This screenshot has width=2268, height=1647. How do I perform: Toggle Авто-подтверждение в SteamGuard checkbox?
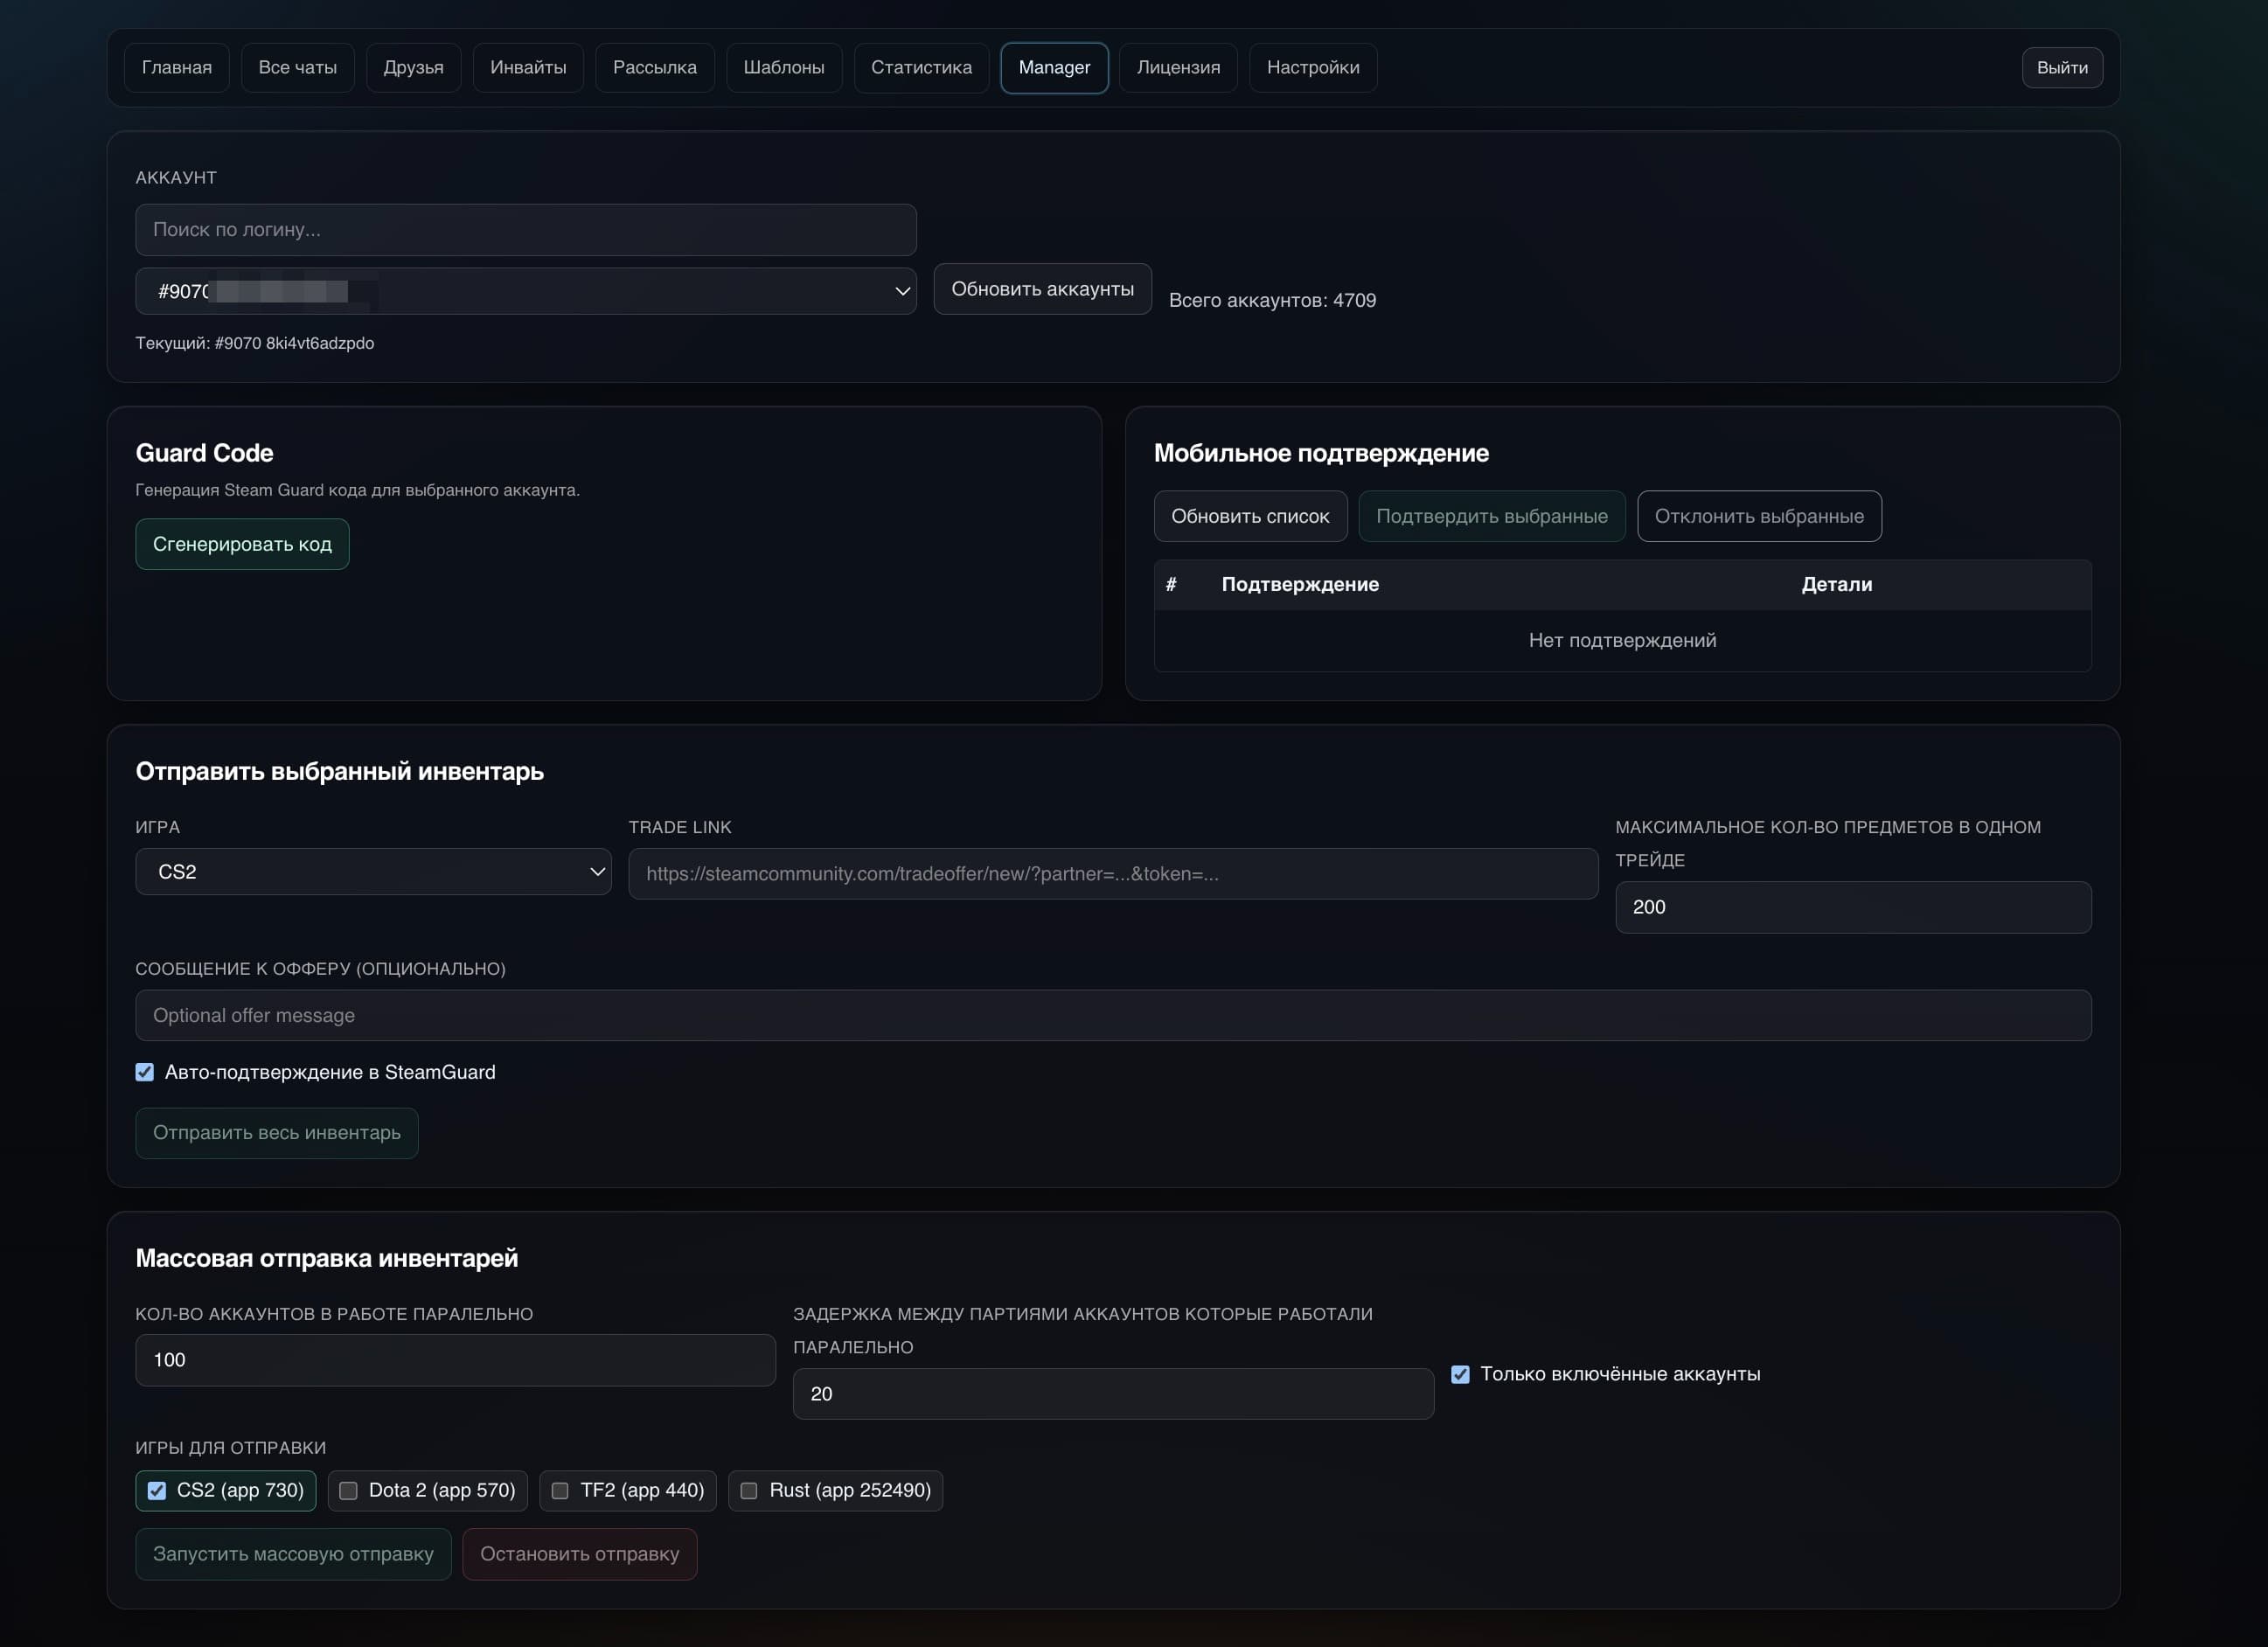[x=145, y=1072]
